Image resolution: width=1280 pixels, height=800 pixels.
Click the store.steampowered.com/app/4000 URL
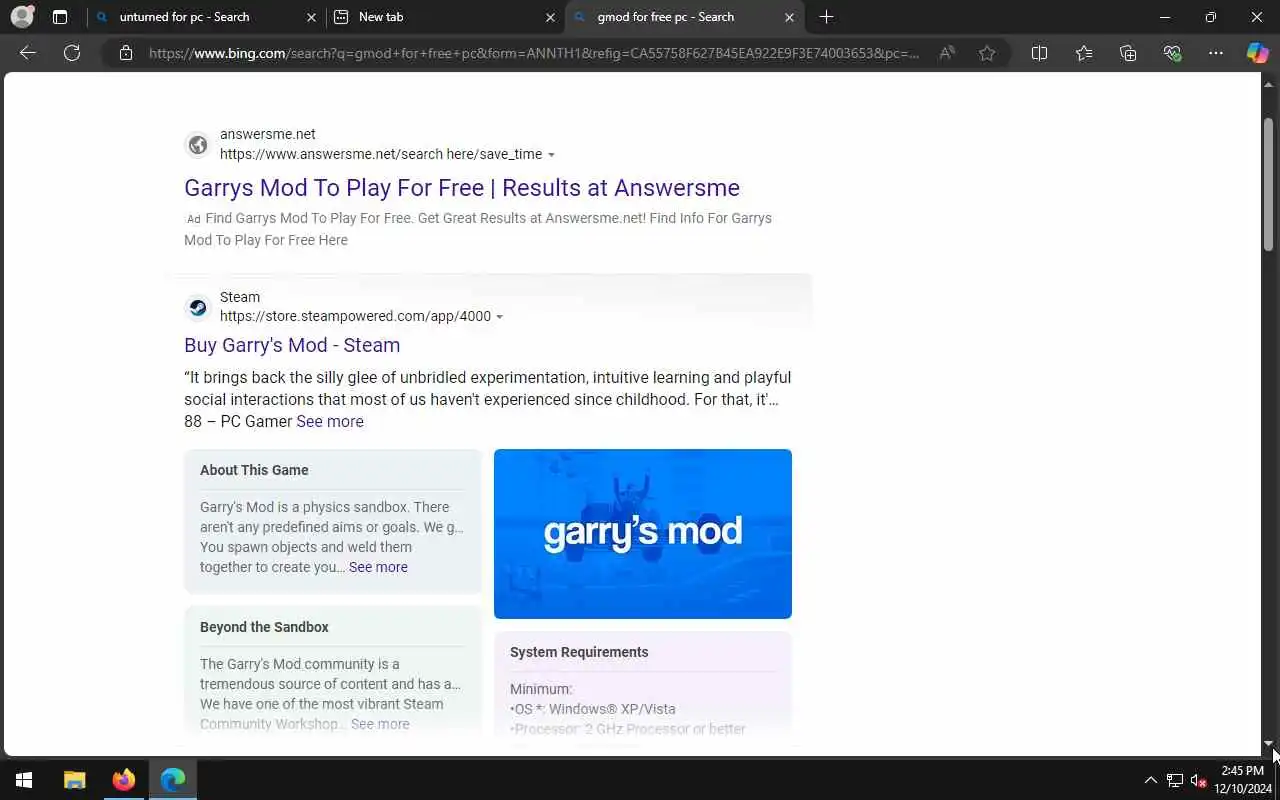point(355,316)
